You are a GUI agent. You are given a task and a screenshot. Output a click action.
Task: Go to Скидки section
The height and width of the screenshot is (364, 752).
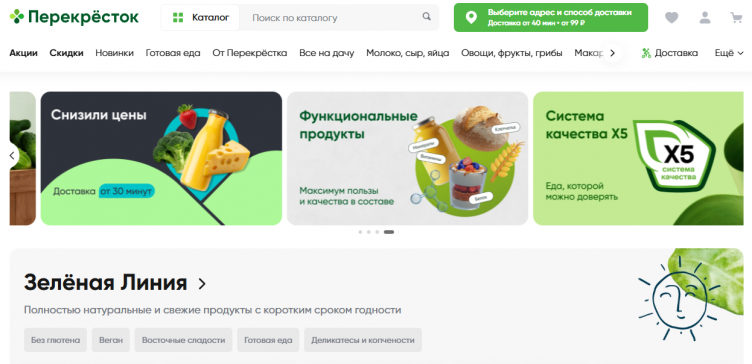point(66,53)
